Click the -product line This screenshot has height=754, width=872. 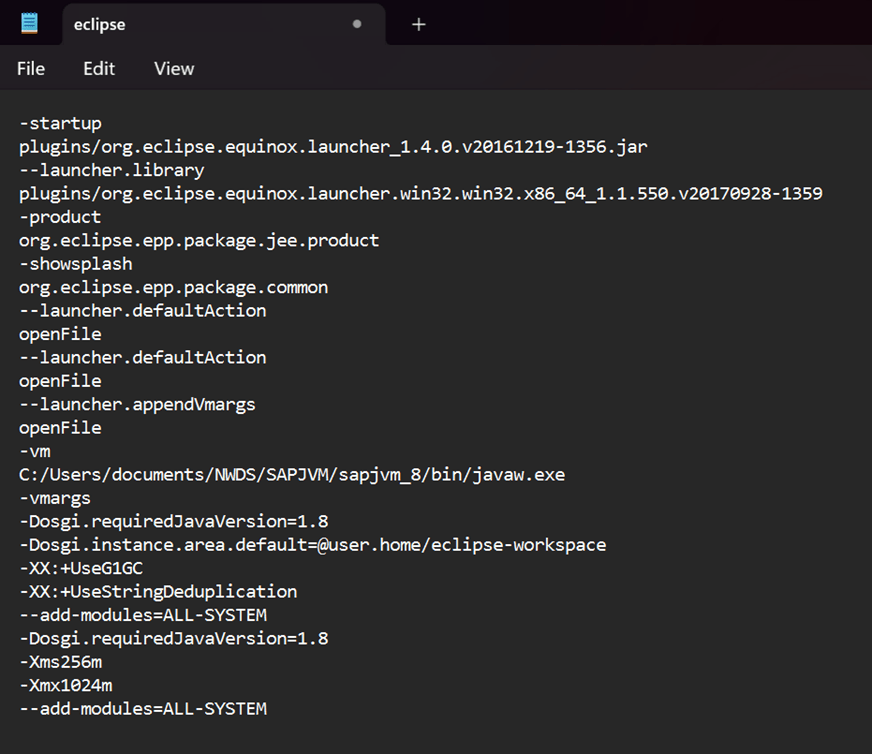pyautogui.click(x=60, y=217)
